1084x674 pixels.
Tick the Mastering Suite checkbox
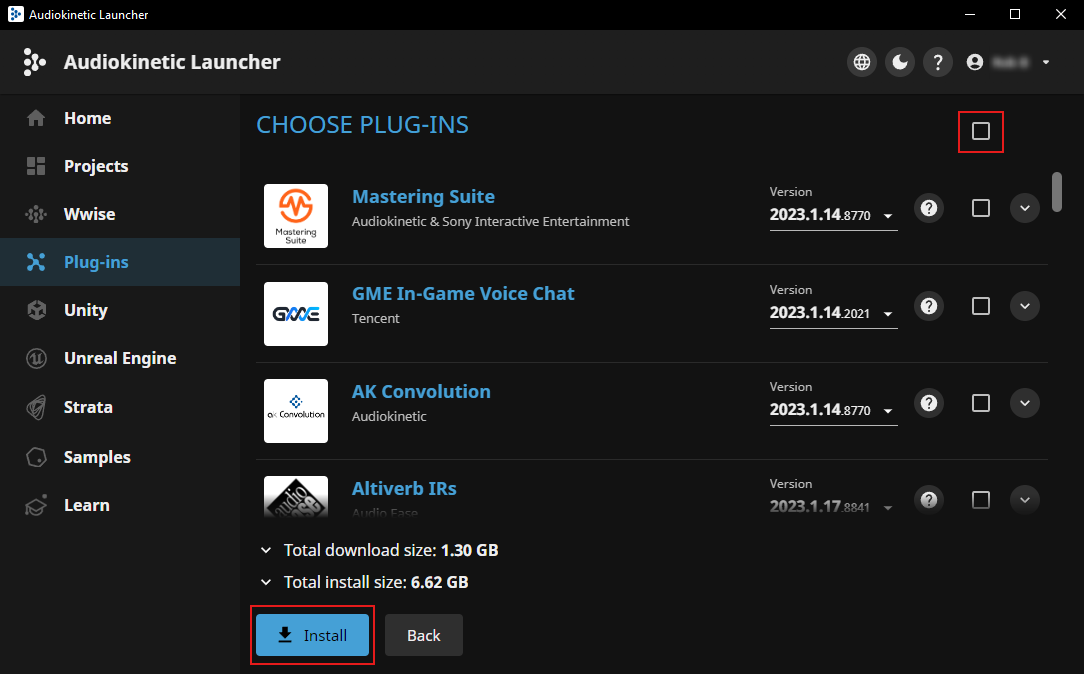point(980,208)
